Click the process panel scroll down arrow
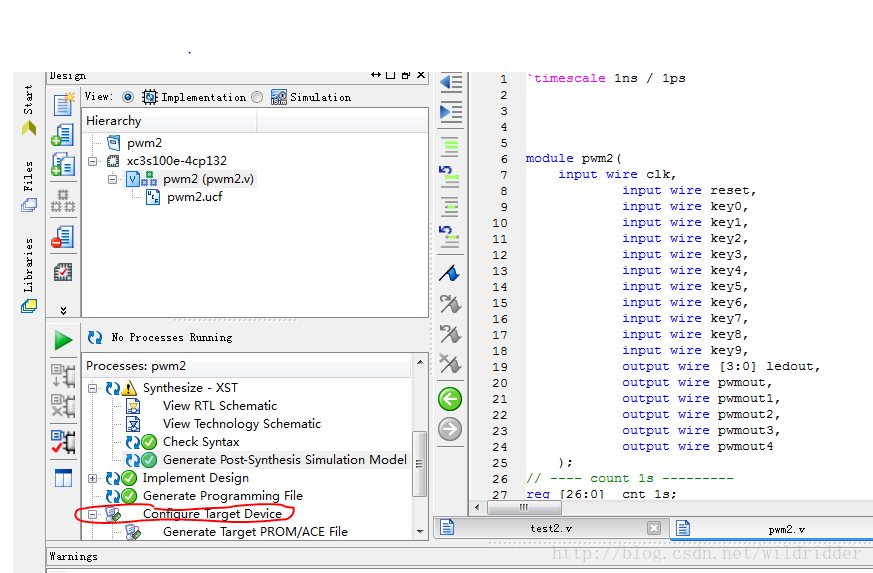Screen dimensions: 873x573 [x=420, y=532]
